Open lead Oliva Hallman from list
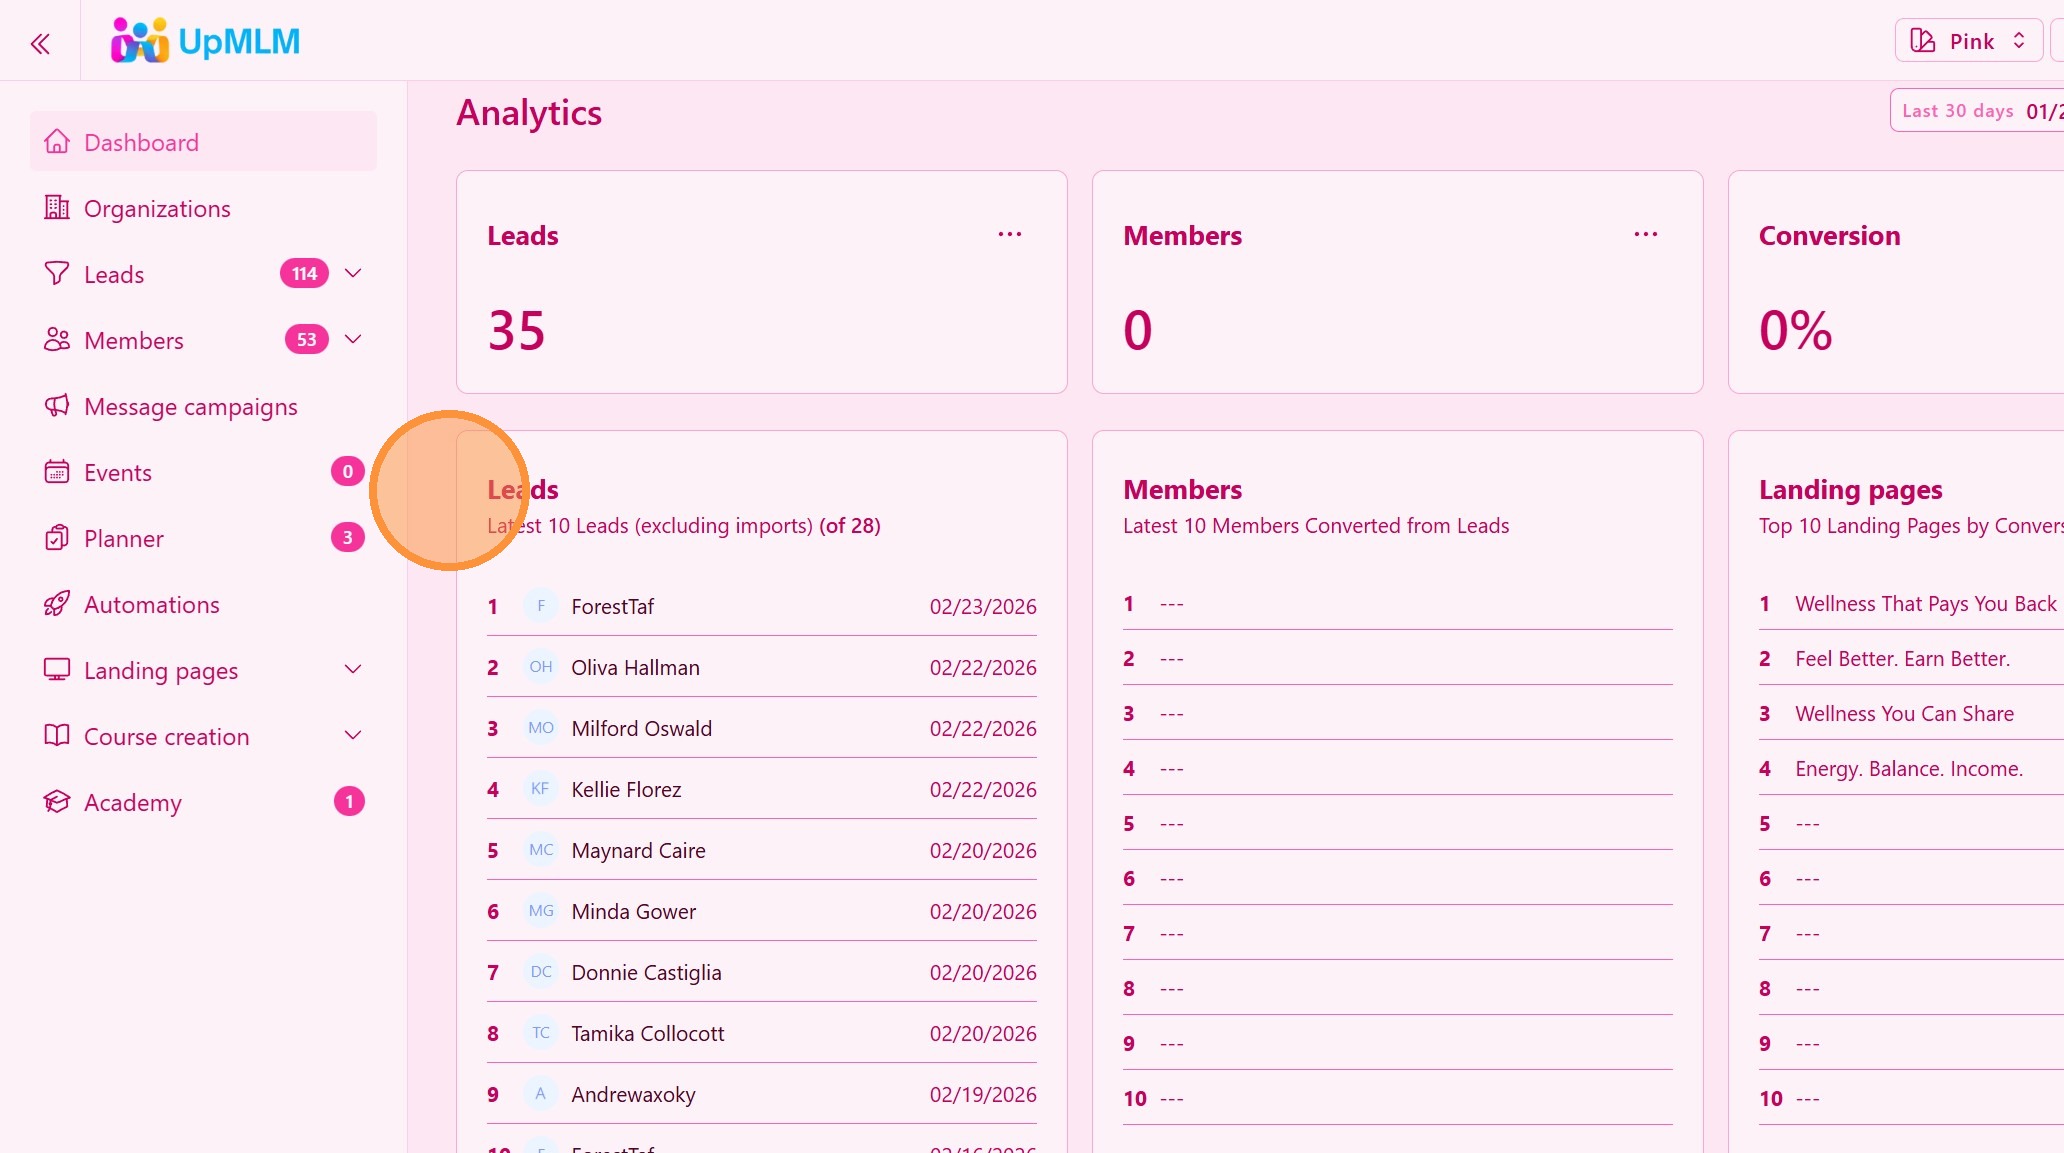2064x1153 pixels. [635, 667]
